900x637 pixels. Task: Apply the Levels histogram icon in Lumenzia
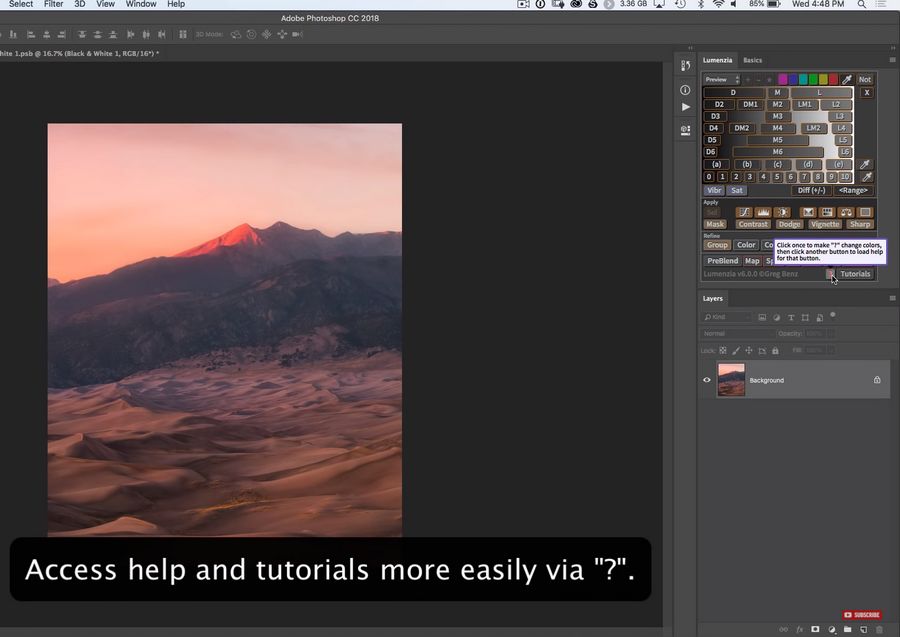(x=763, y=212)
